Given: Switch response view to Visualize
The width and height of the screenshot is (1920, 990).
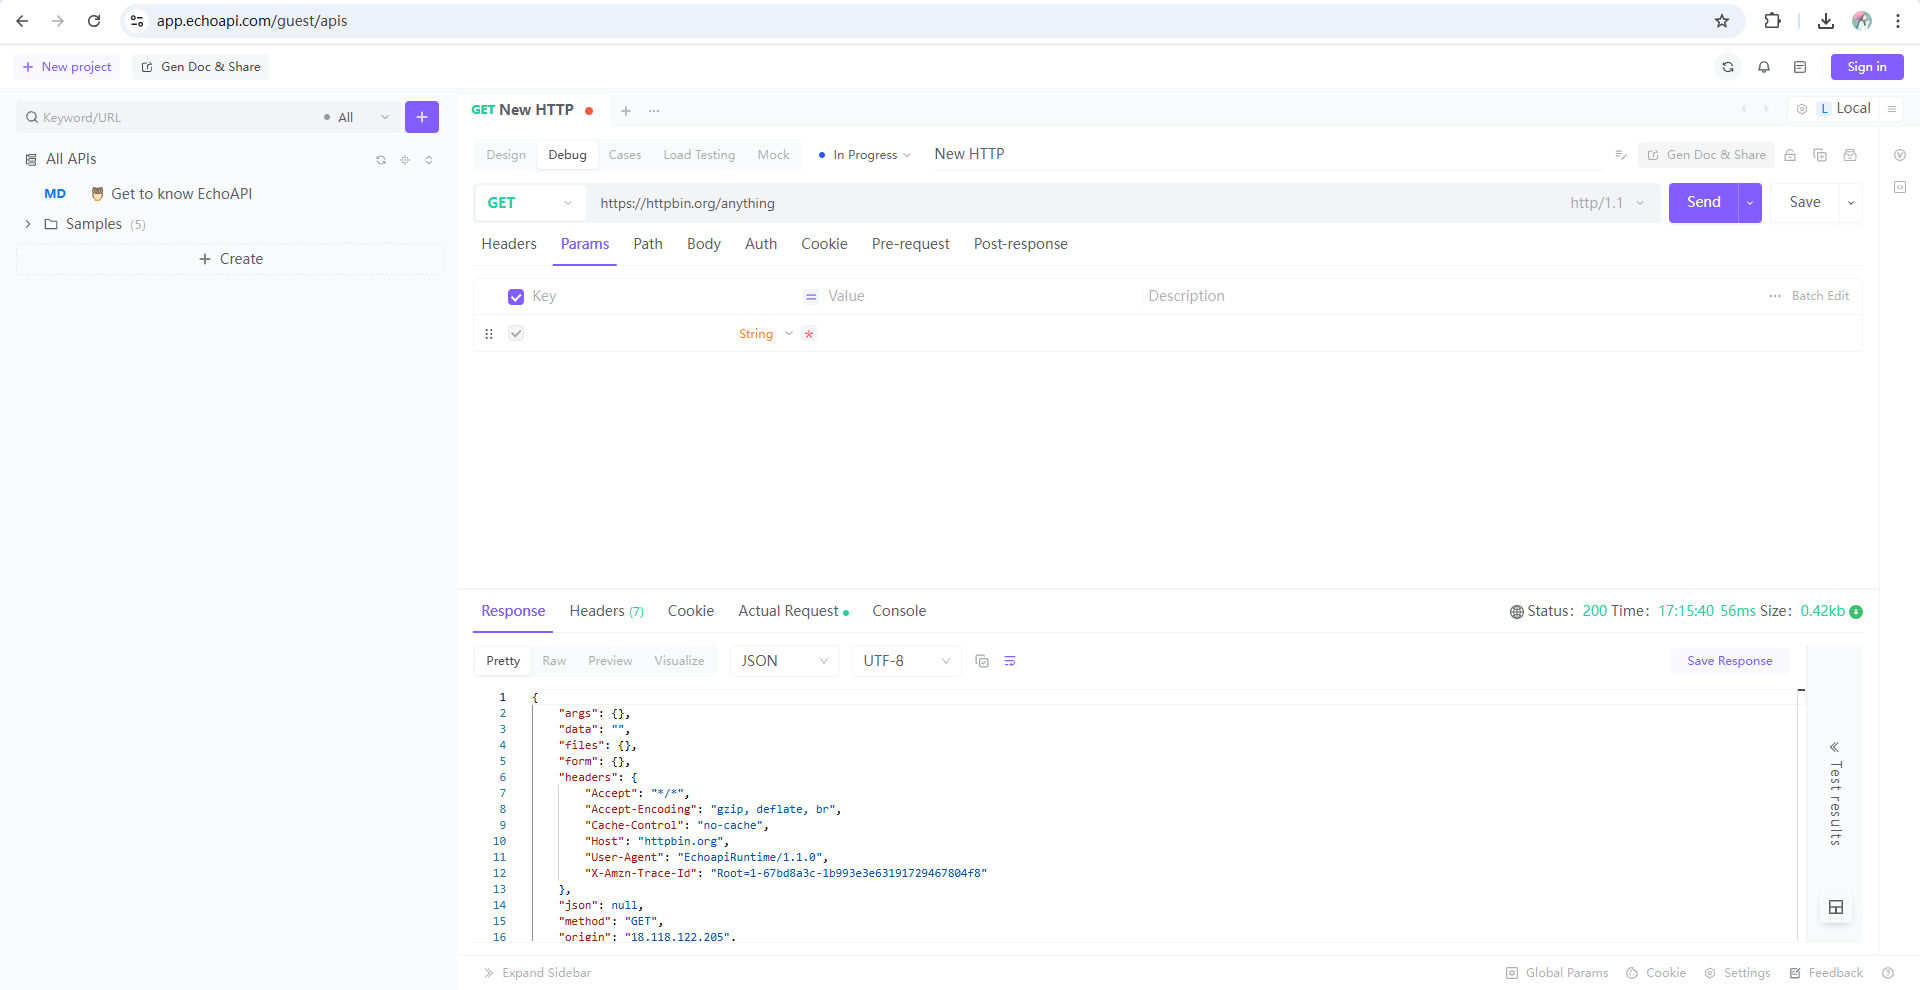Looking at the screenshot, I should [x=679, y=661].
